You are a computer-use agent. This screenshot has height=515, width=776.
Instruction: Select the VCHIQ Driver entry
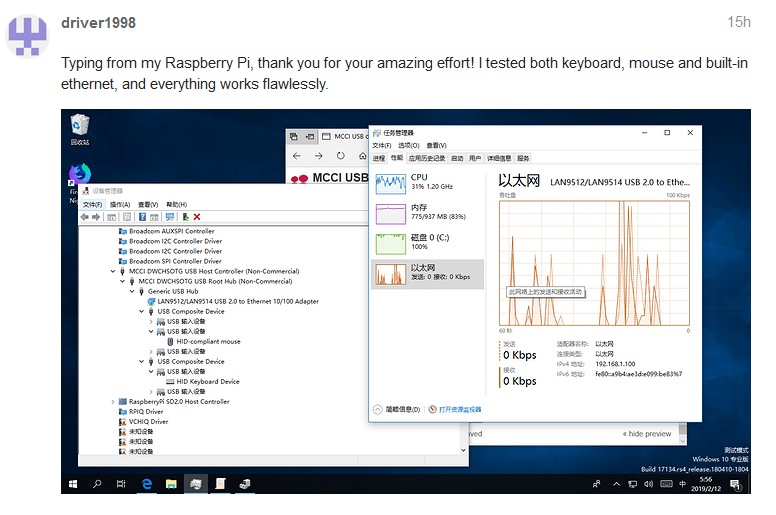tap(144, 421)
